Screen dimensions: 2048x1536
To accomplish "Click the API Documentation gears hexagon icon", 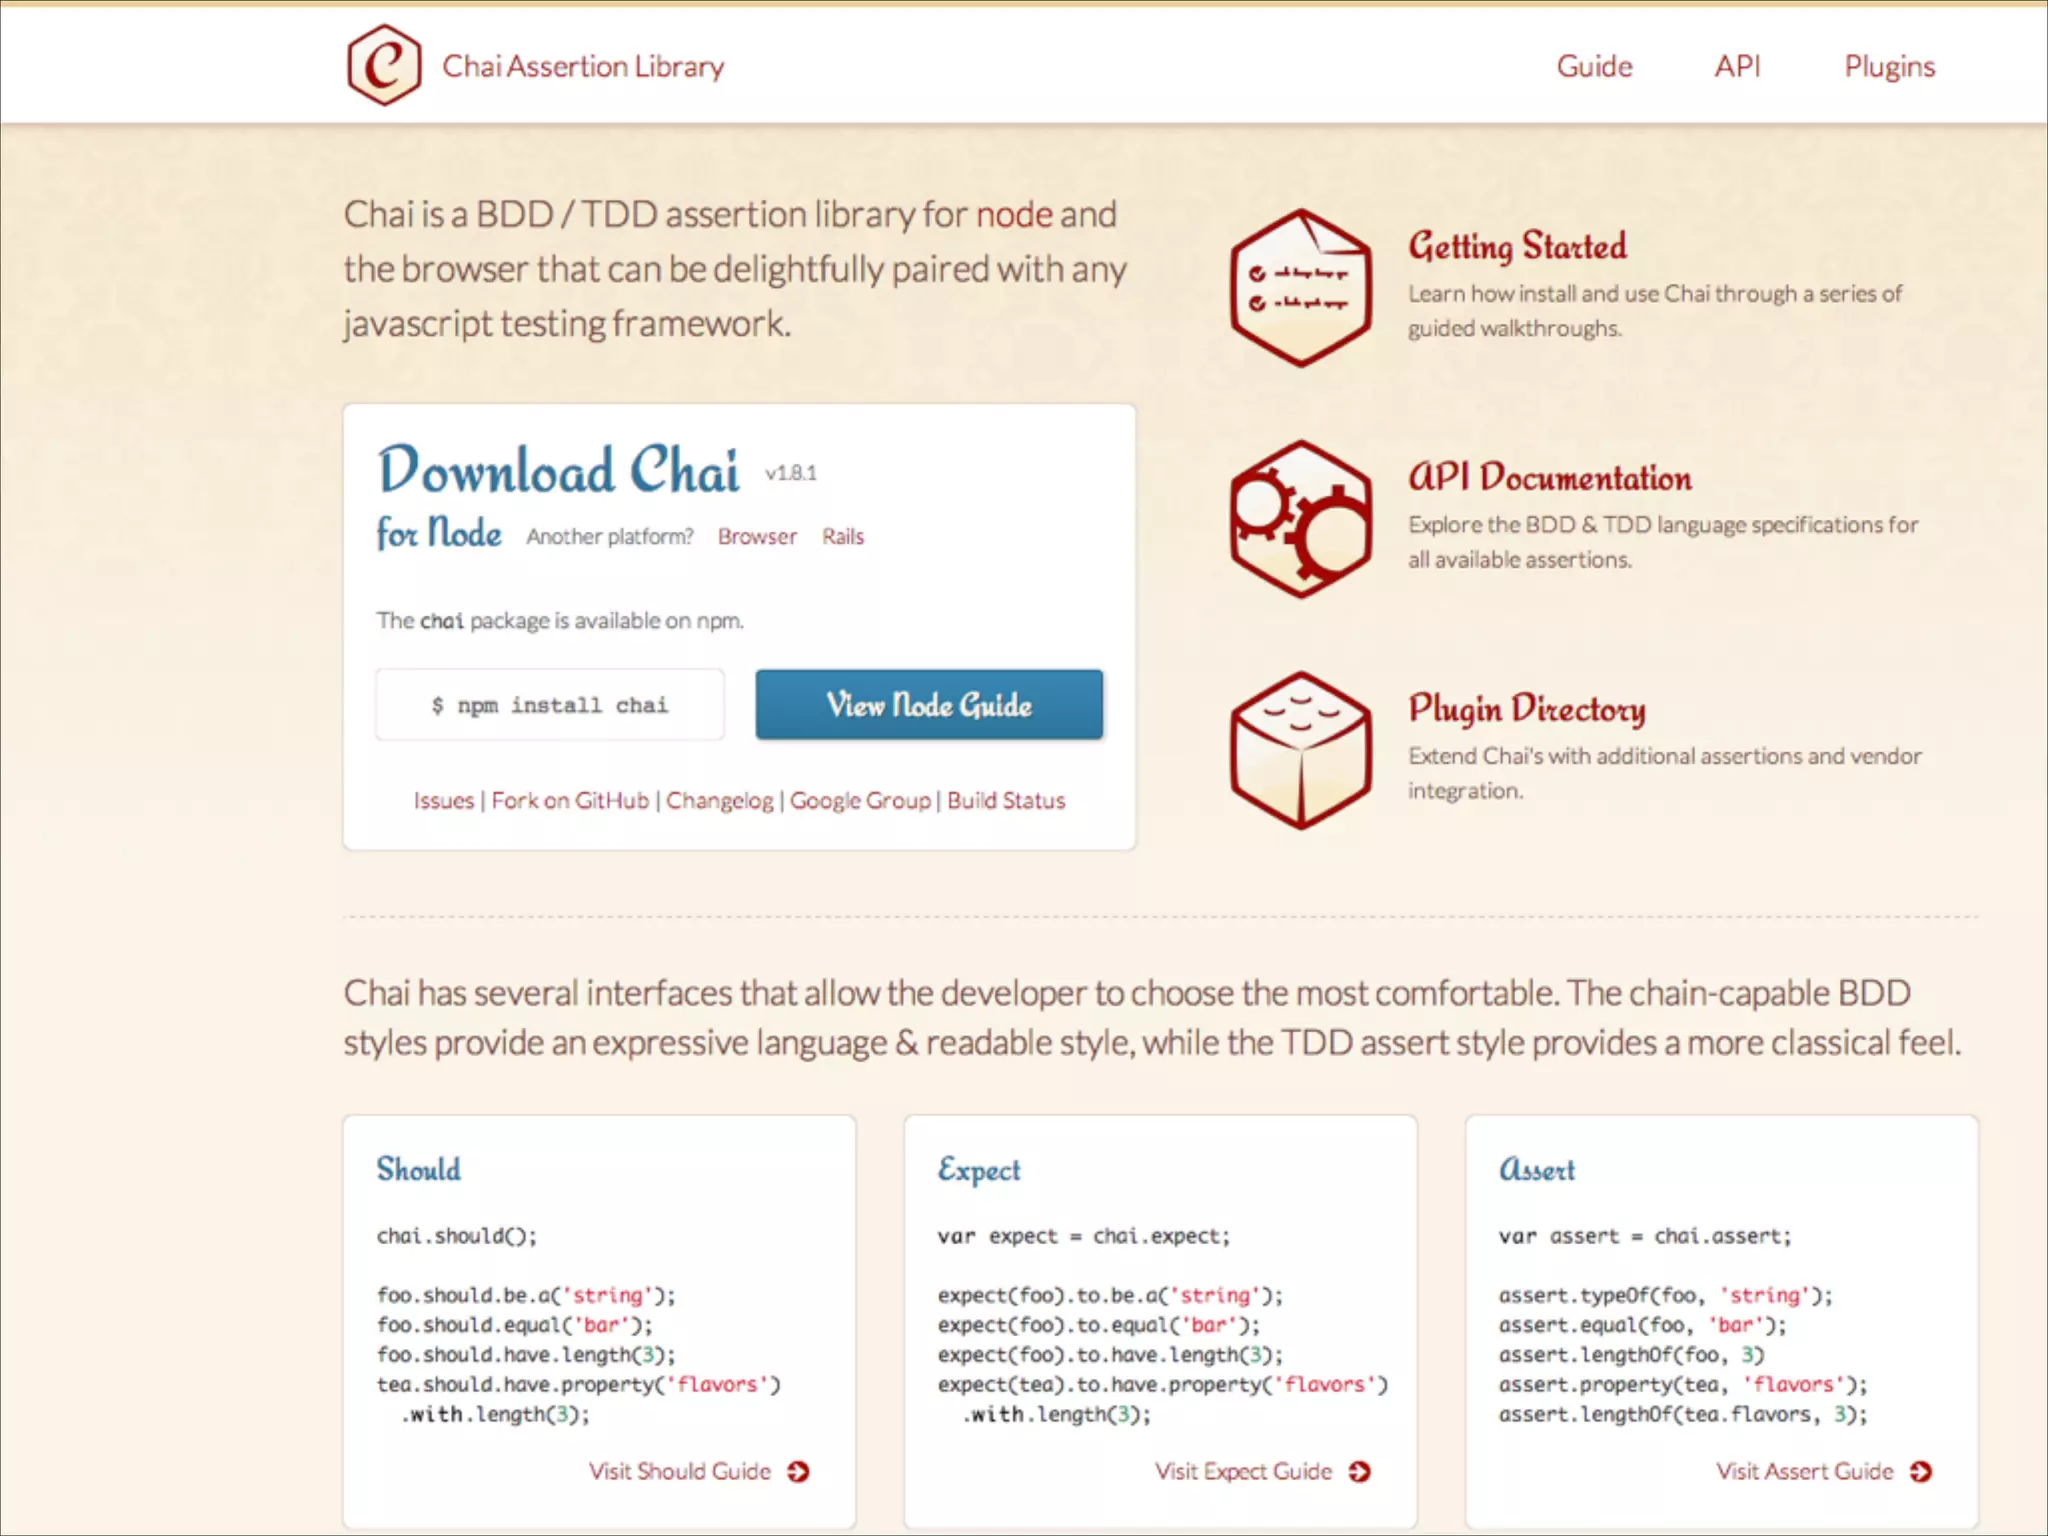I will pos(1300,519).
